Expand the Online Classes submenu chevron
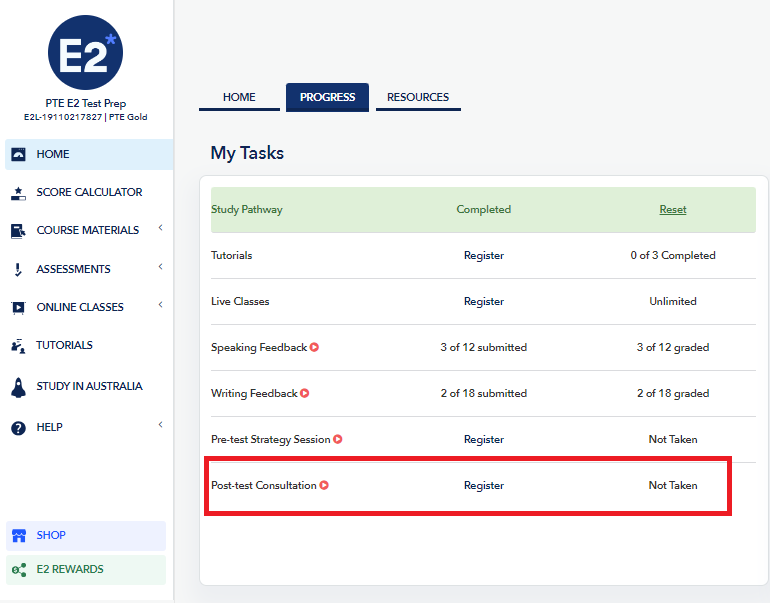Image resolution: width=770 pixels, height=604 pixels. pyautogui.click(x=160, y=305)
